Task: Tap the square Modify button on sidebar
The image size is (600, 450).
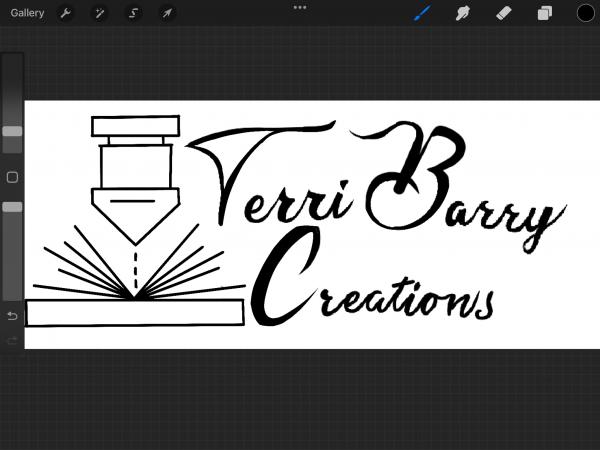Action: click(12, 177)
